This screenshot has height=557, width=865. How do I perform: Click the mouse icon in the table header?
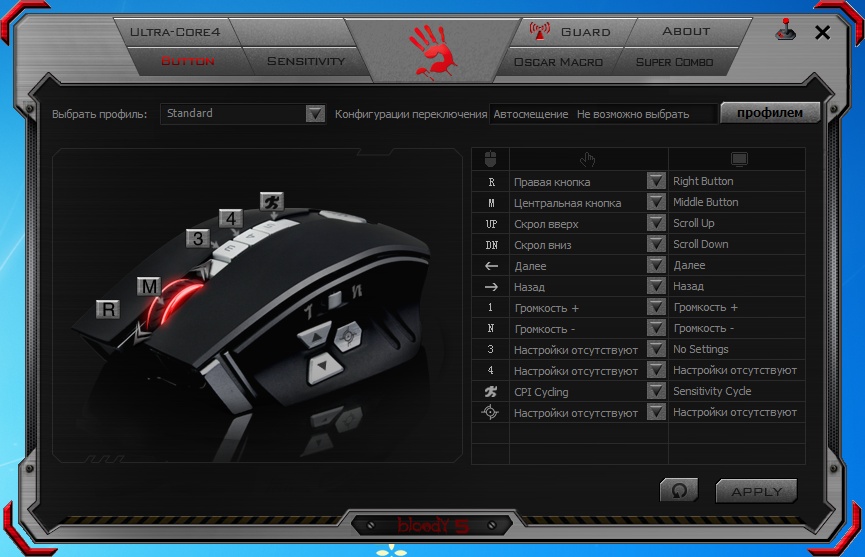(x=490, y=159)
